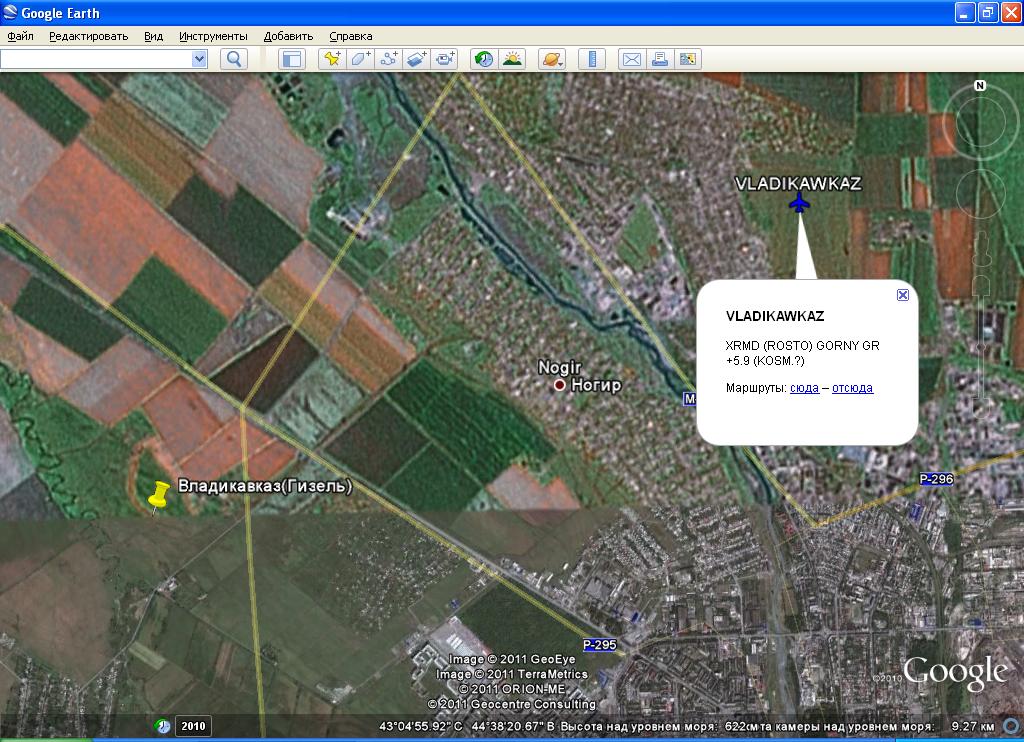Add an image overlay icon
Viewport: 1024px width, 742px height.
coord(417,59)
